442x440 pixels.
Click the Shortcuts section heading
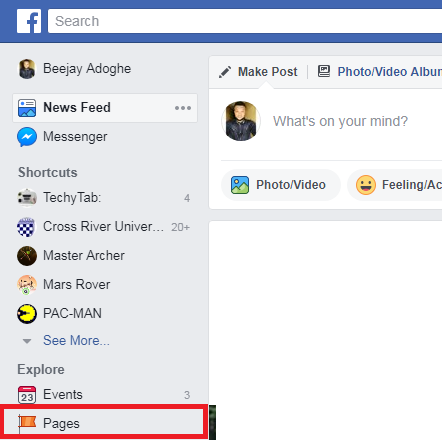(x=48, y=173)
